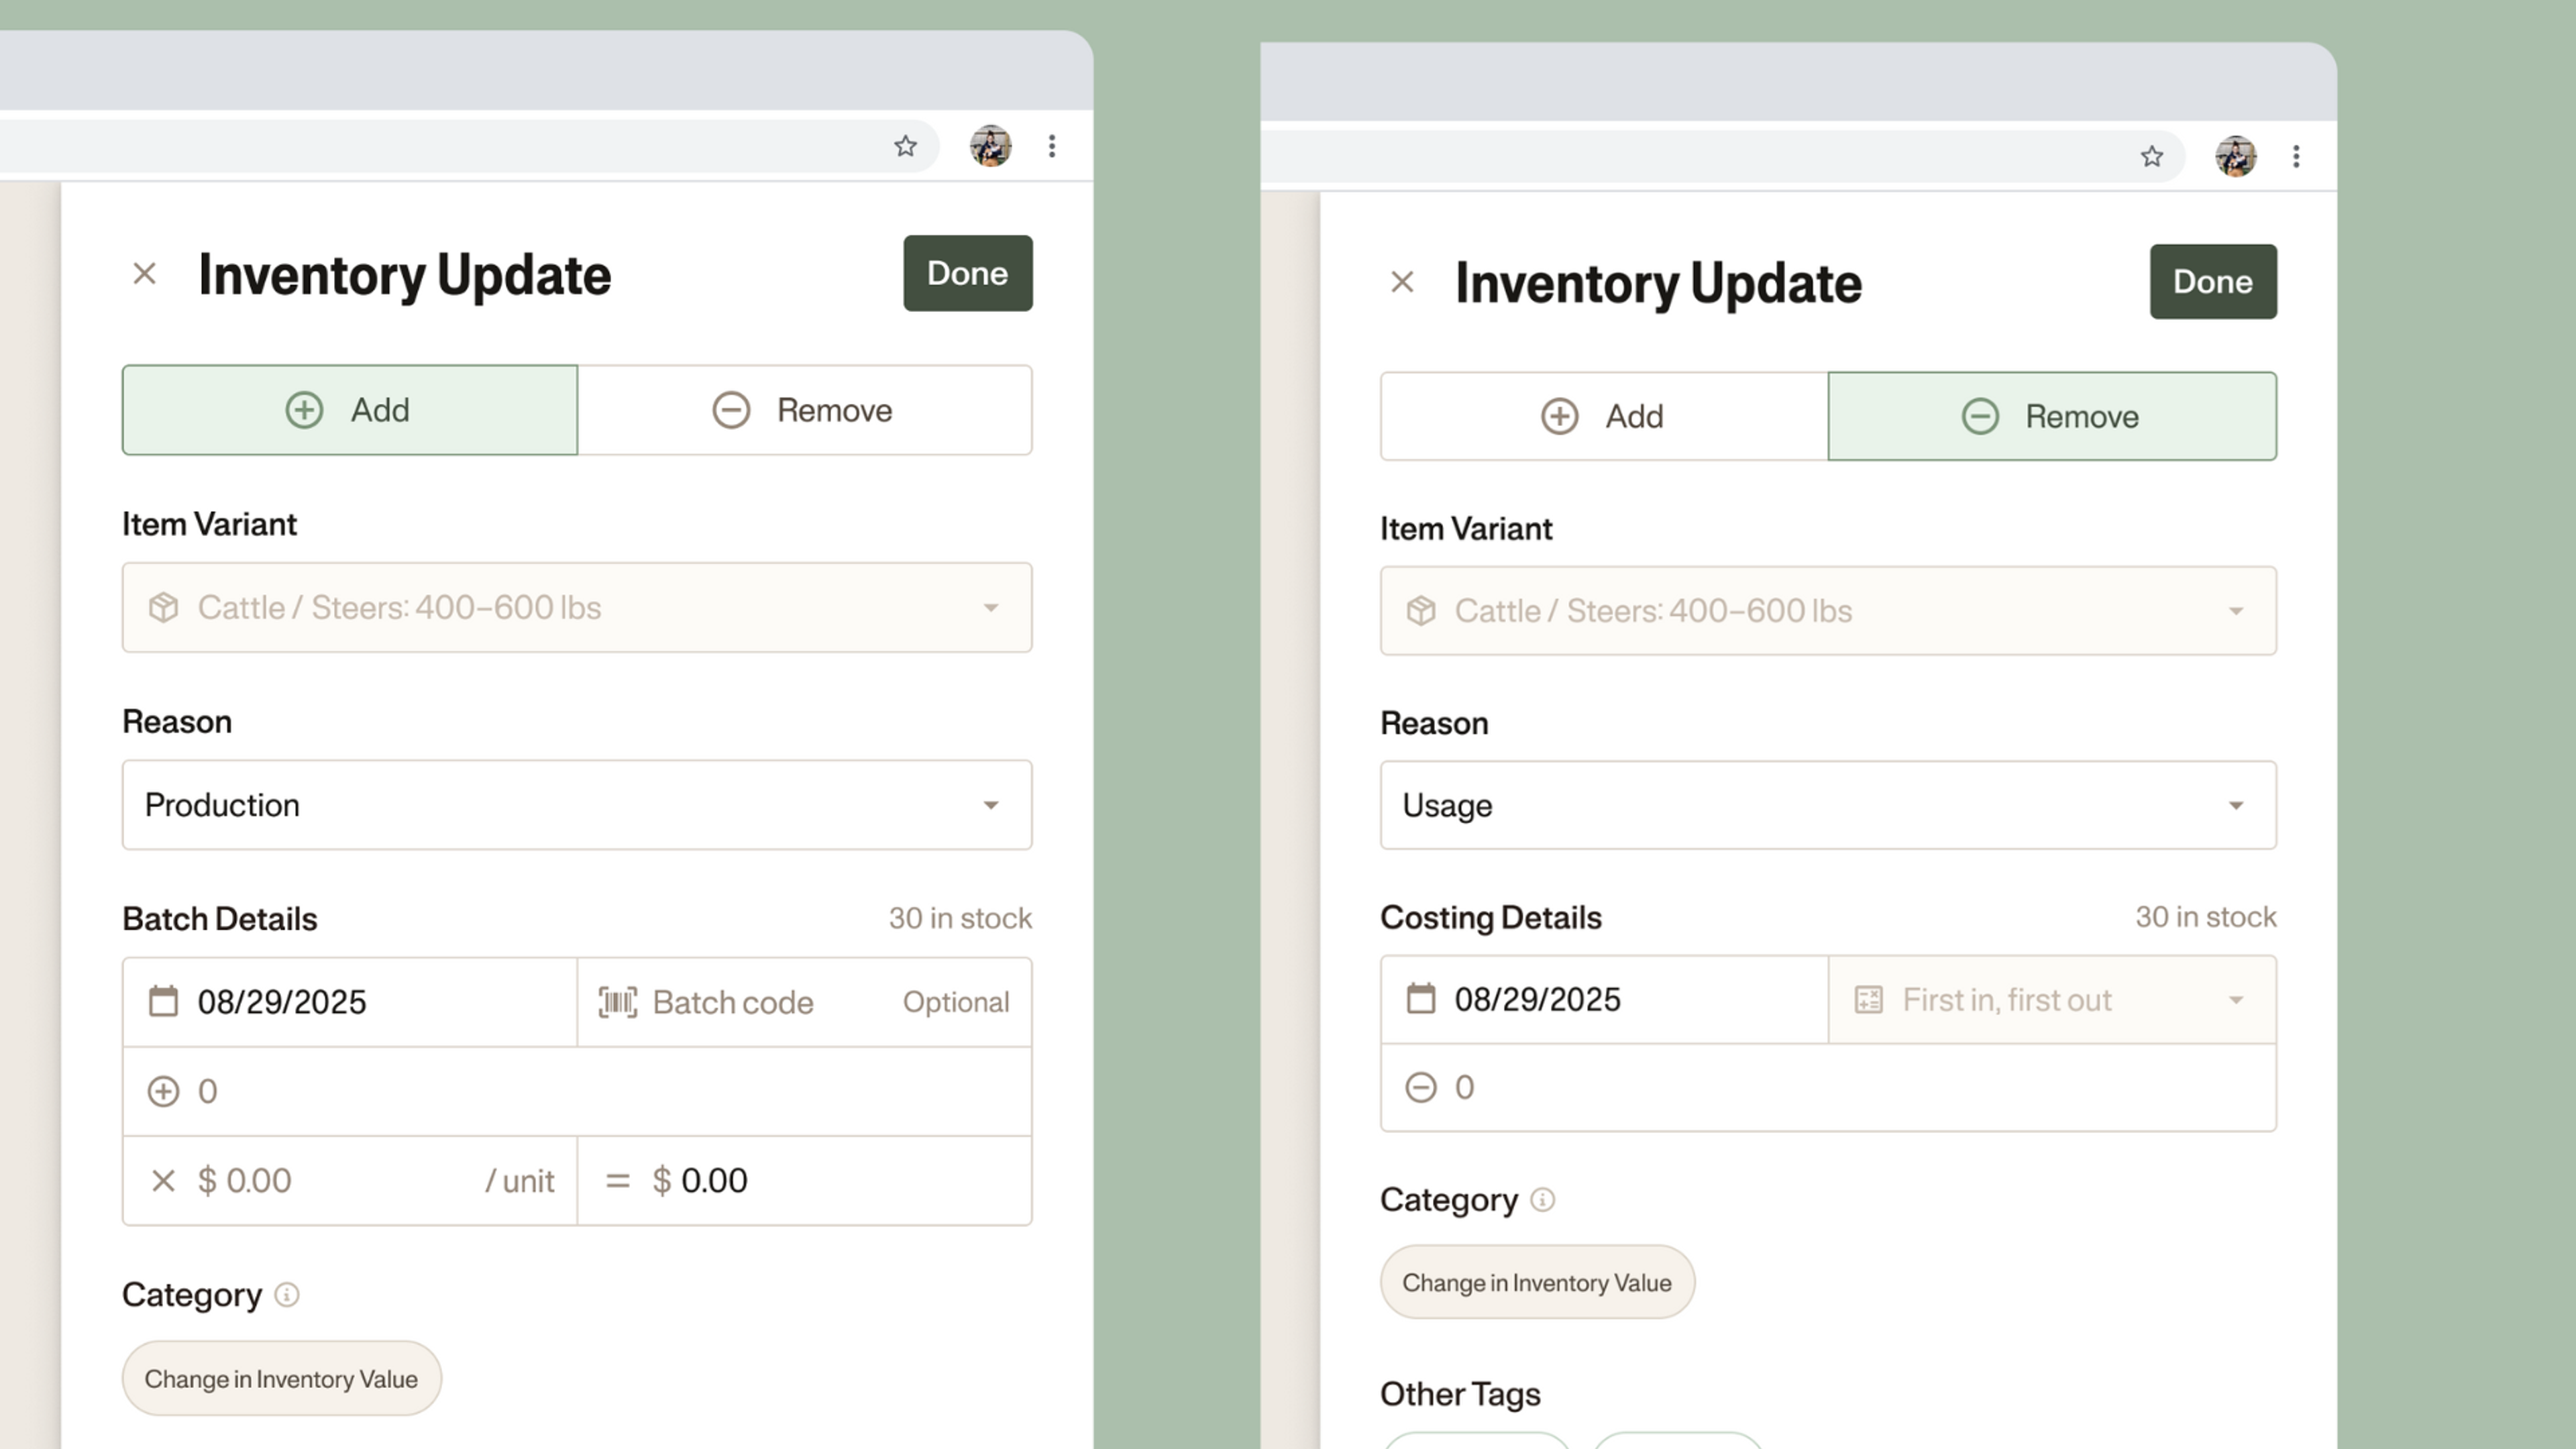The image size is (2576, 1449).
Task: Click calendar icon in Batch Details
Action: pos(163,1002)
